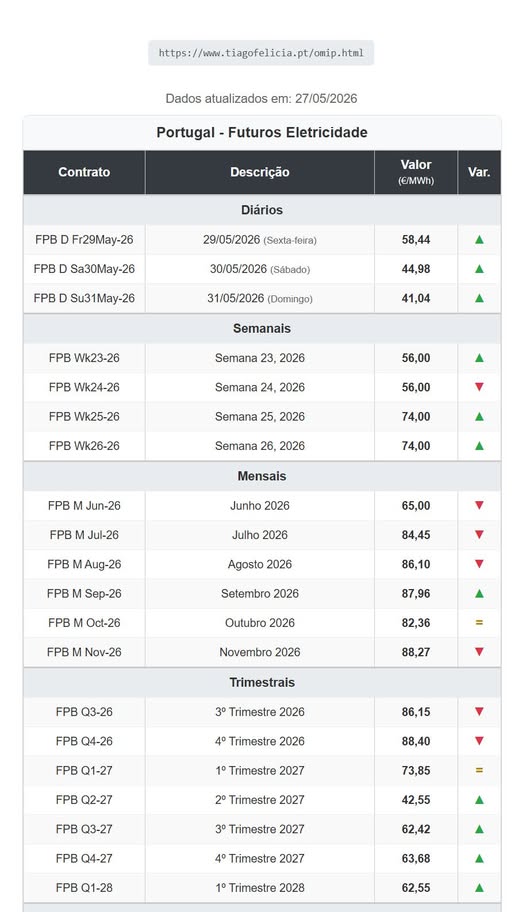Click the Var. column header
This screenshot has height=912, width=526.
479,172
